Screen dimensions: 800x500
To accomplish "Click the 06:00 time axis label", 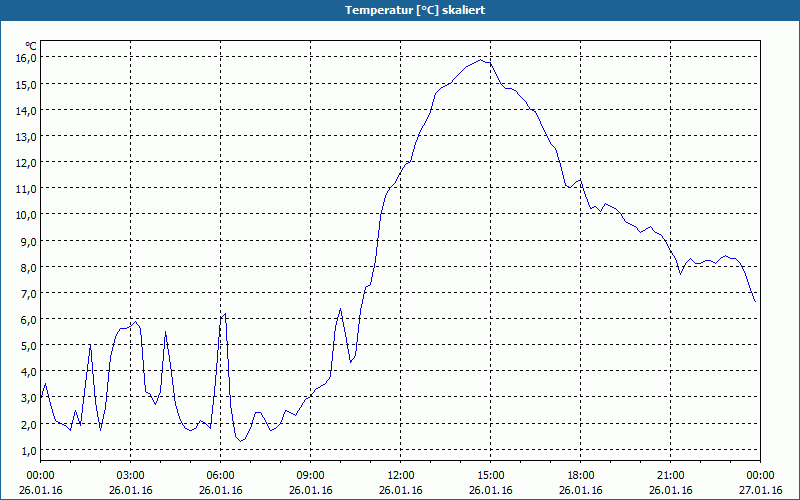I will coord(220,476).
